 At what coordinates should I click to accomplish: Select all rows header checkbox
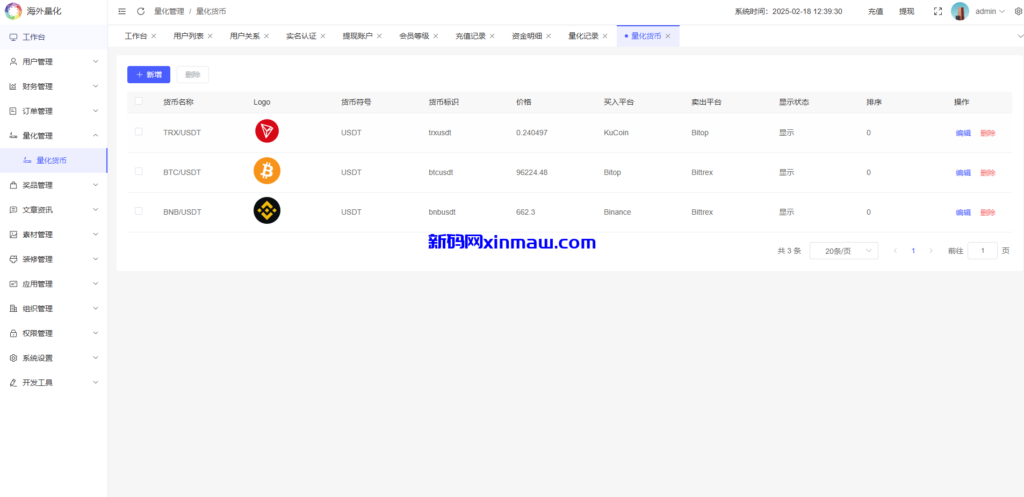(x=138, y=101)
